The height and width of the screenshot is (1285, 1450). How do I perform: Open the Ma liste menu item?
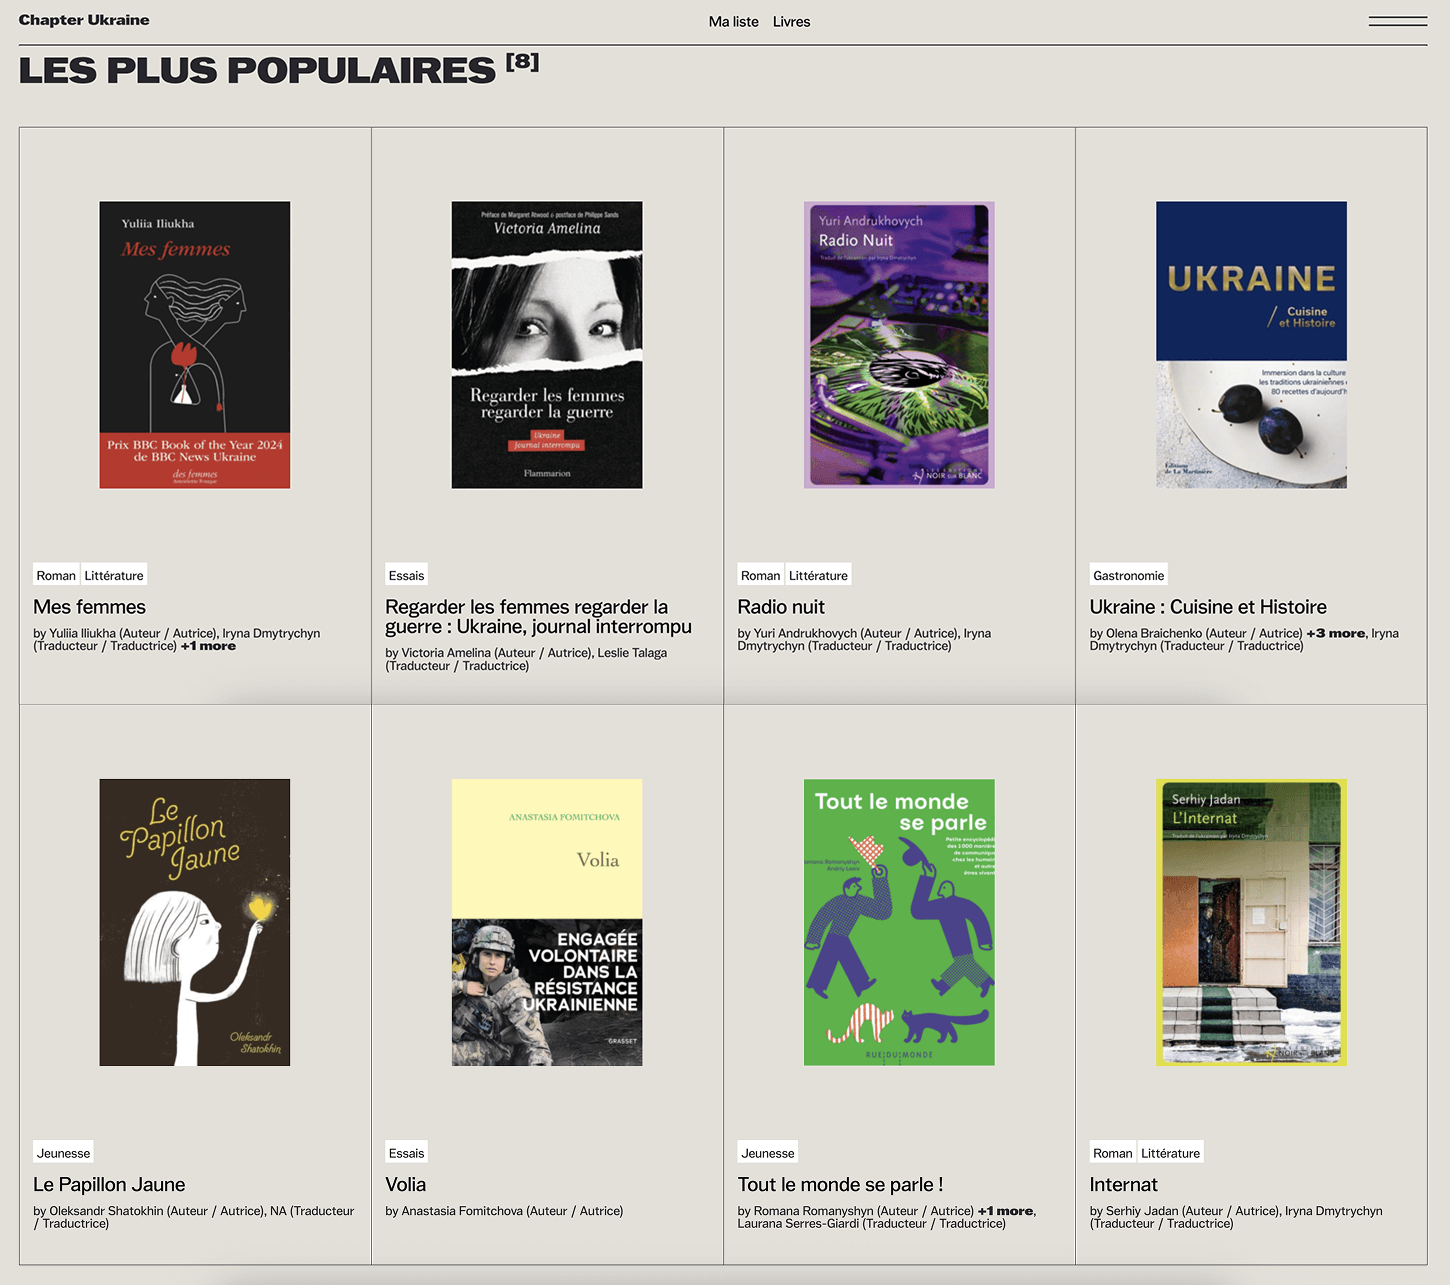[733, 22]
